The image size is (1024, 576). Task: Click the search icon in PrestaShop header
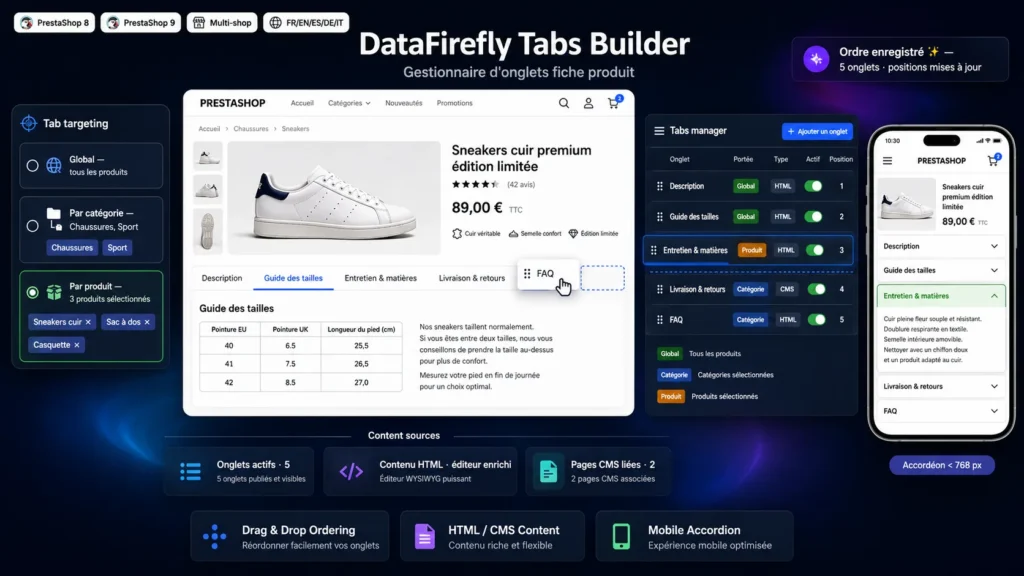[564, 103]
